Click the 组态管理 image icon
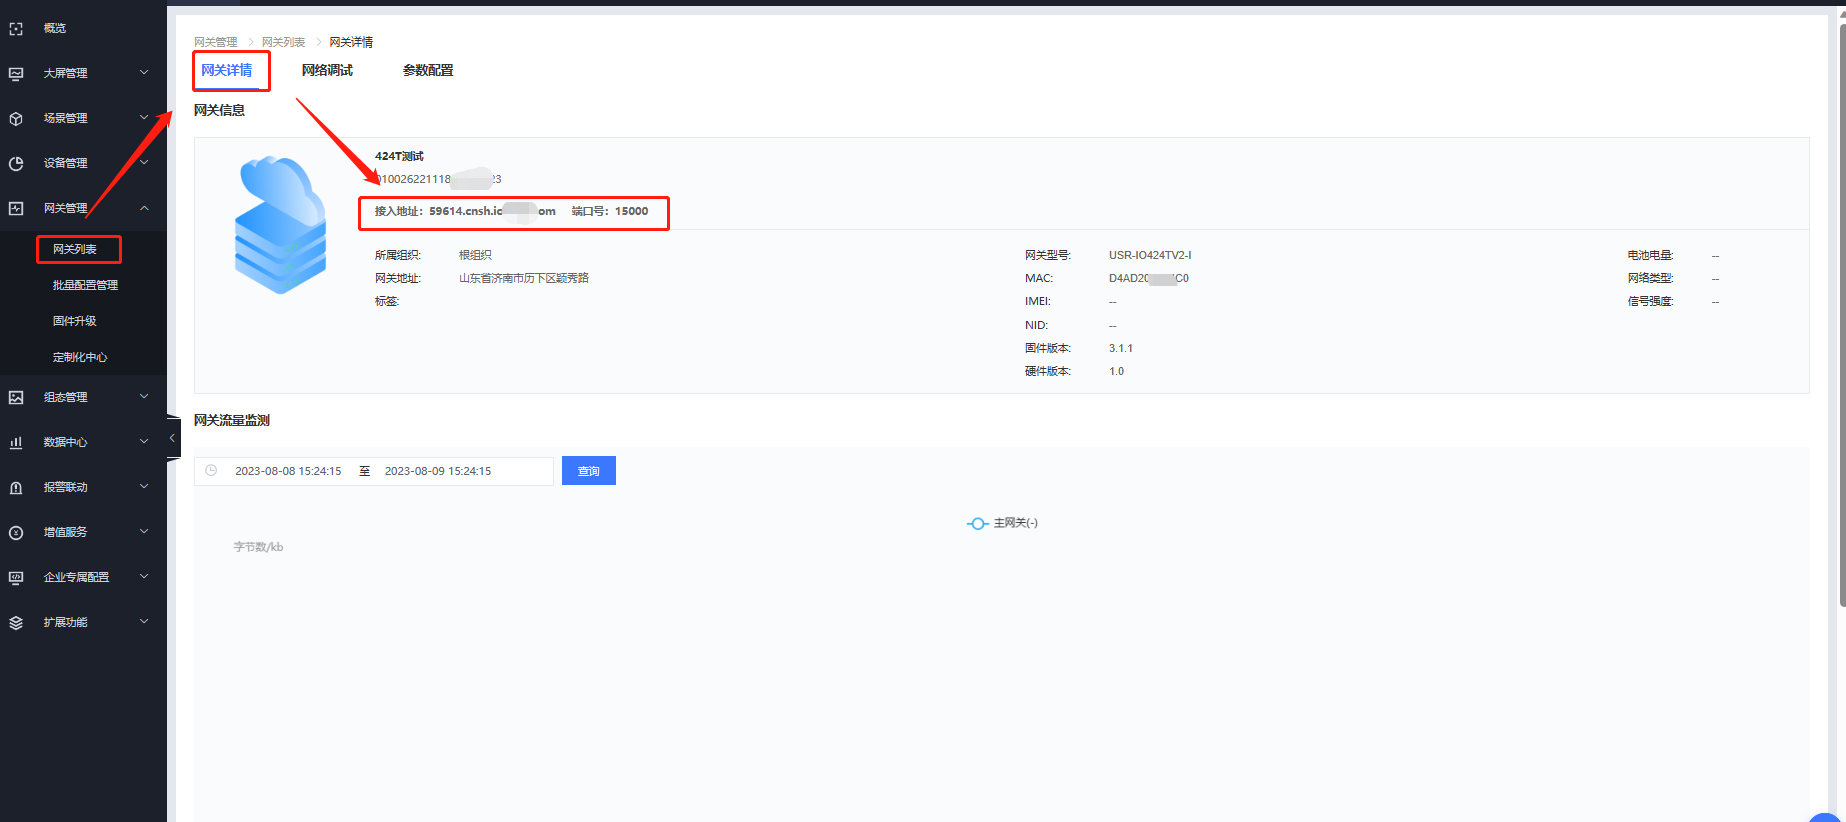The width and height of the screenshot is (1846, 822). pyautogui.click(x=16, y=397)
